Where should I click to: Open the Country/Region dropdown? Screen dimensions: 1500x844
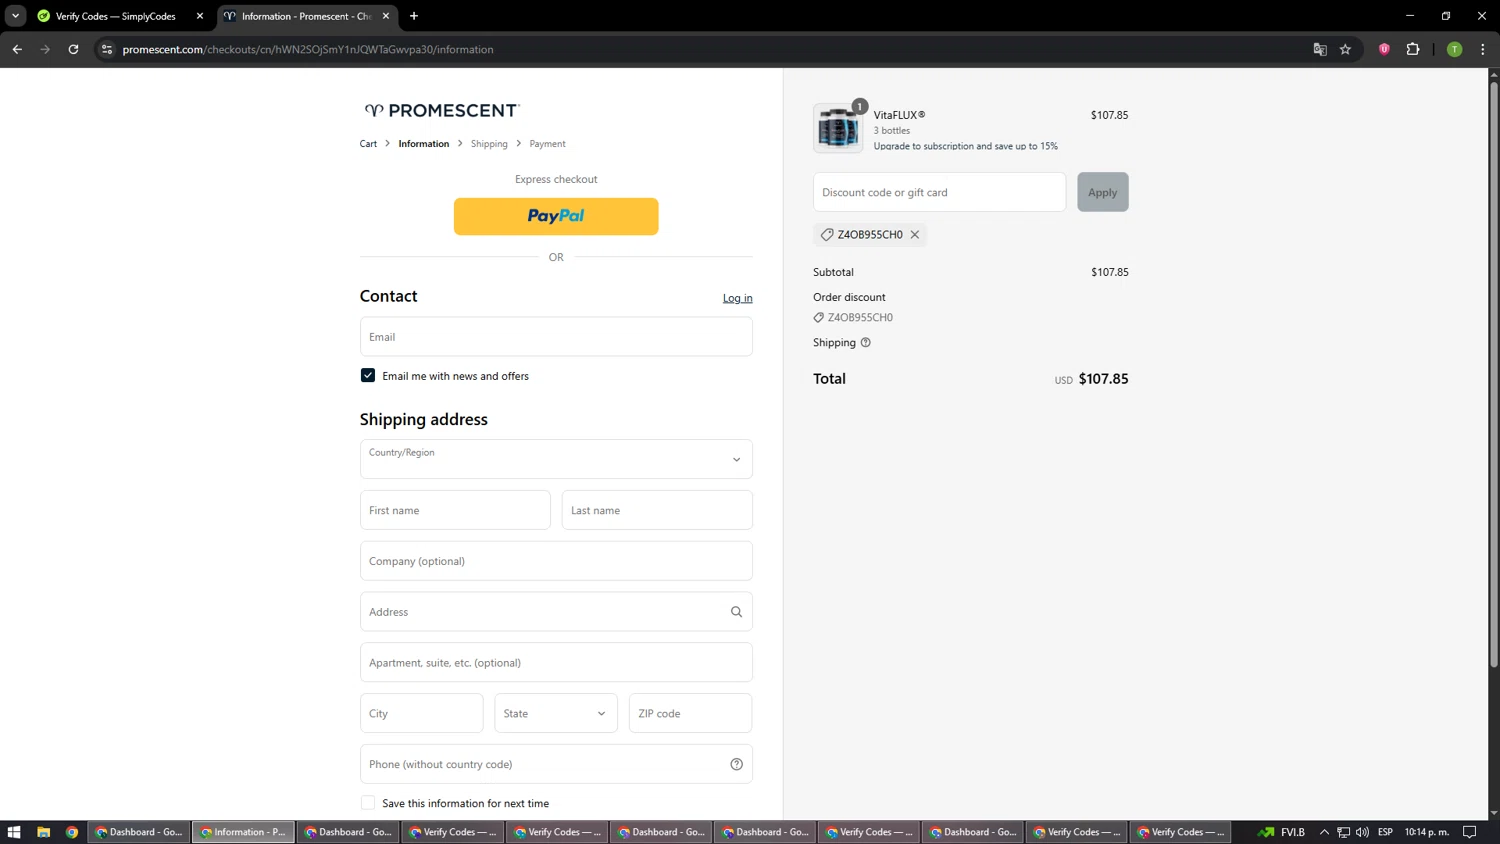556,459
